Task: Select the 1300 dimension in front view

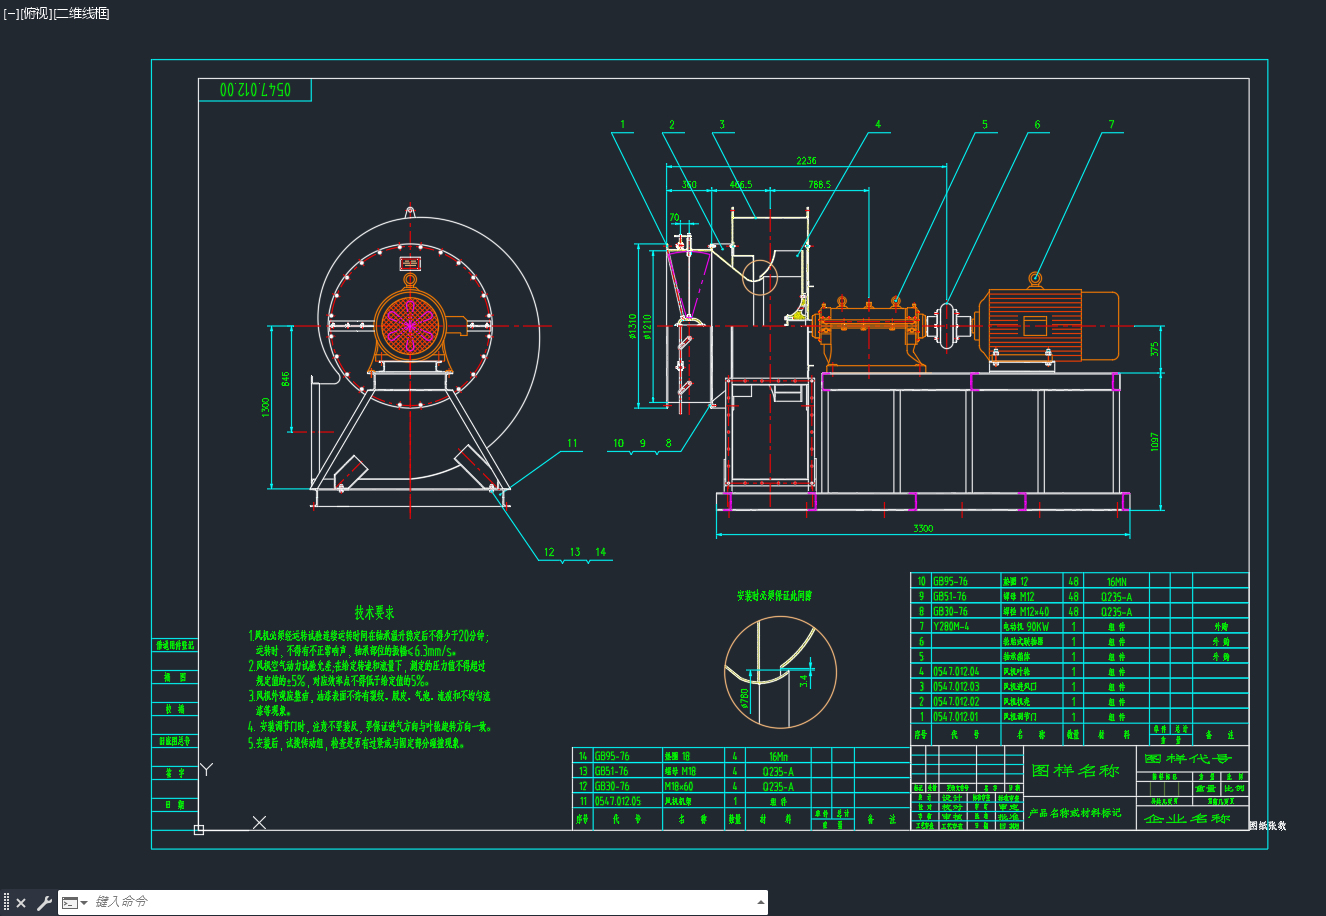Action: 266,407
